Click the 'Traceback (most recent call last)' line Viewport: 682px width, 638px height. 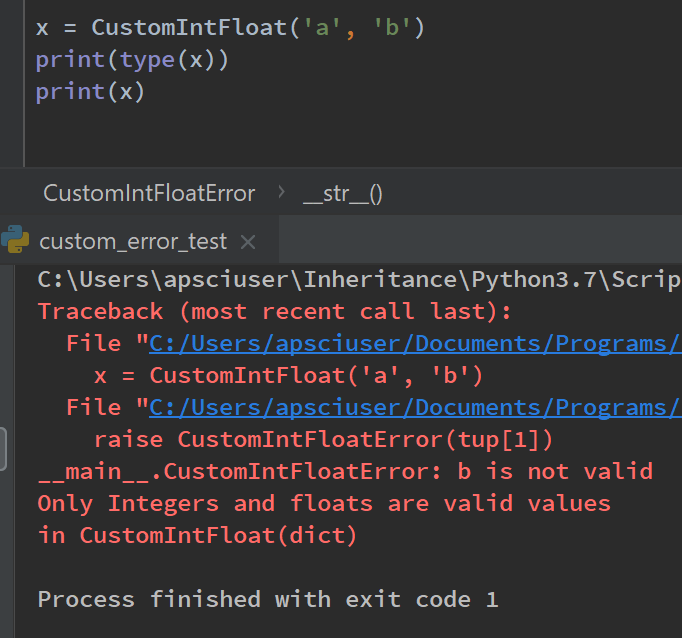tap(274, 312)
